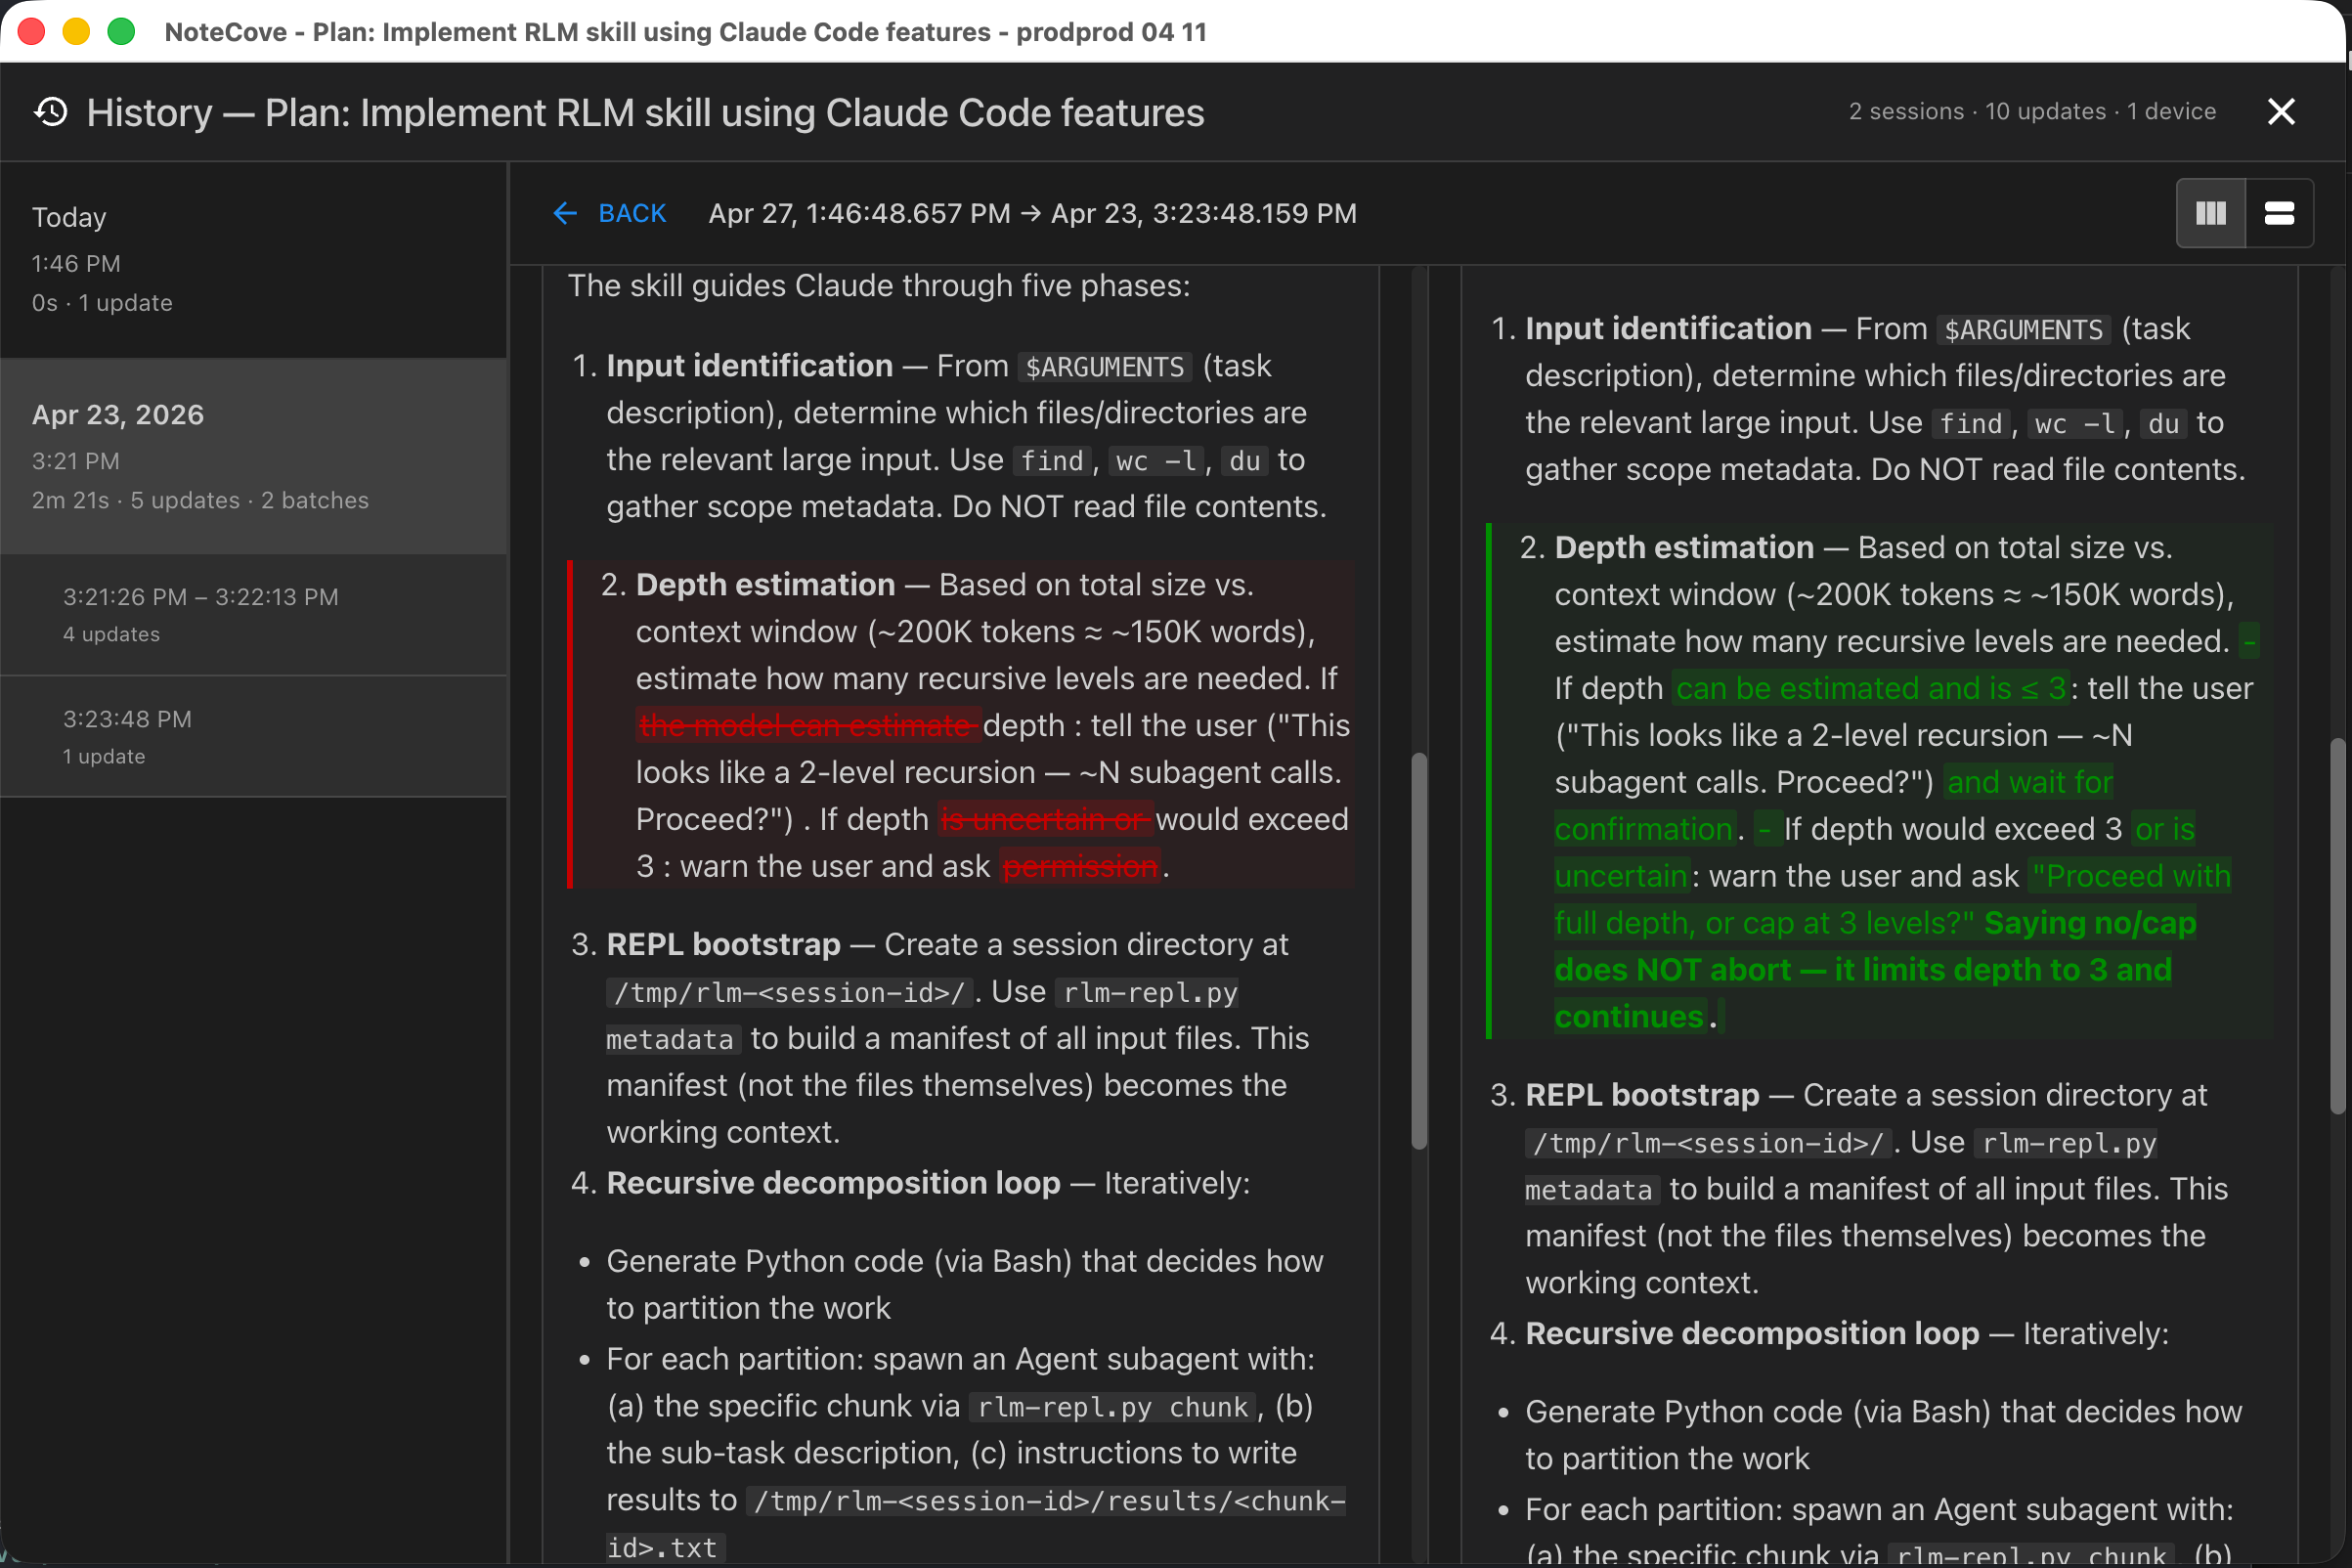Viewport: 2352px width, 1568px height.
Task: Click "/tmp/rlm-<session-id>/" code in right pane
Action: pyautogui.click(x=1709, y=1143)
